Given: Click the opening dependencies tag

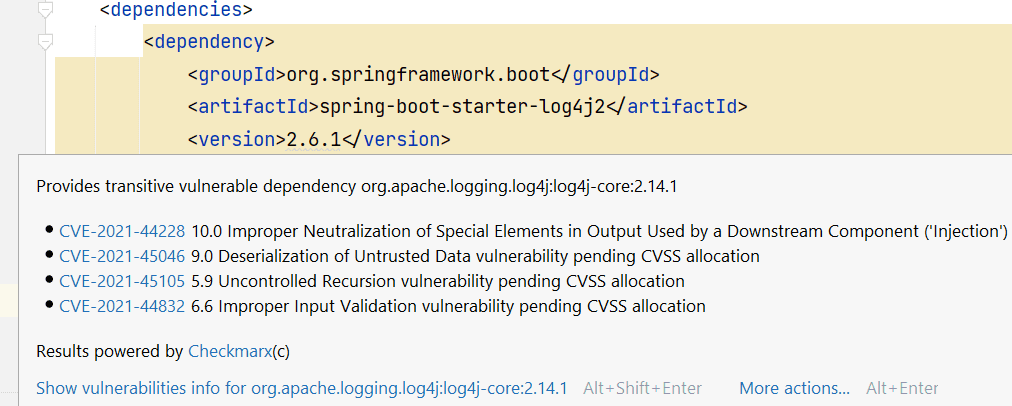Looking at the screenshot, I should tap(176, 11).
